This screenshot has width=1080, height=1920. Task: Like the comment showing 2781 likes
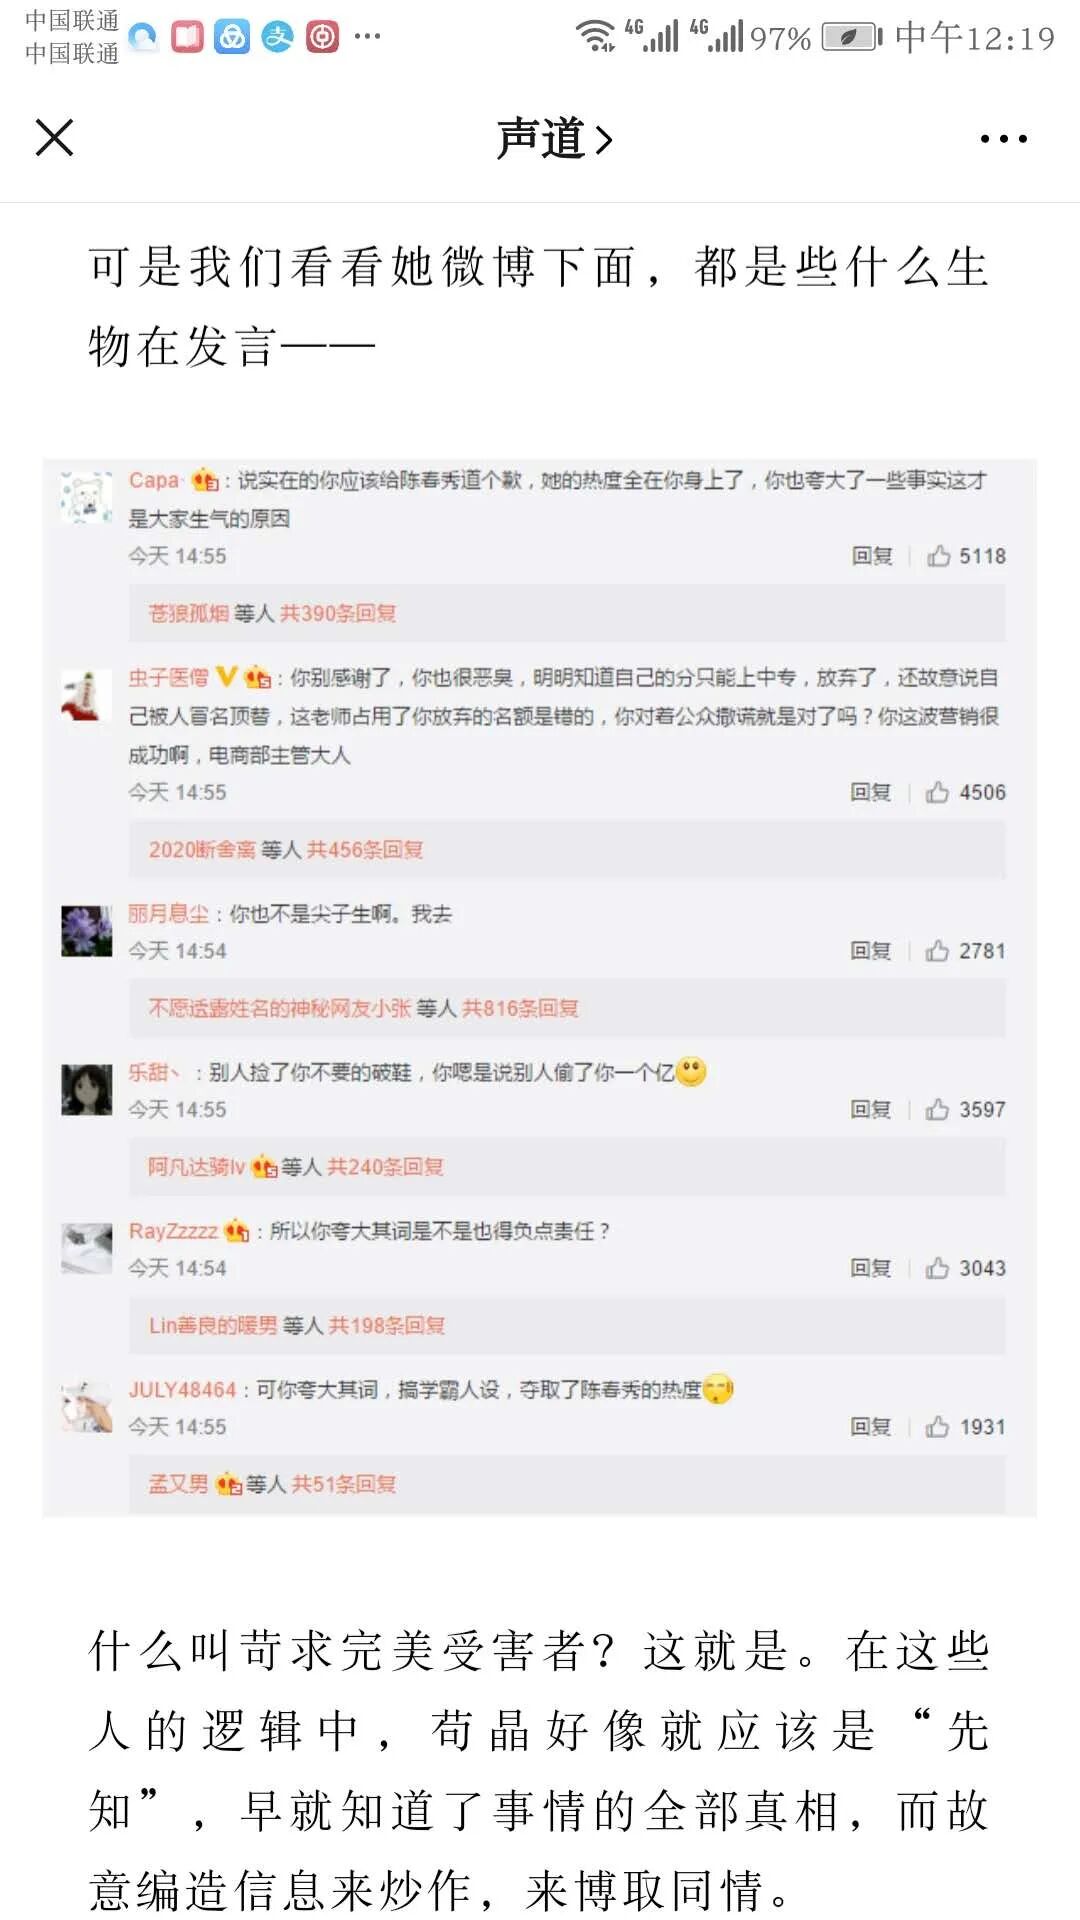click(x=938, y=951)
